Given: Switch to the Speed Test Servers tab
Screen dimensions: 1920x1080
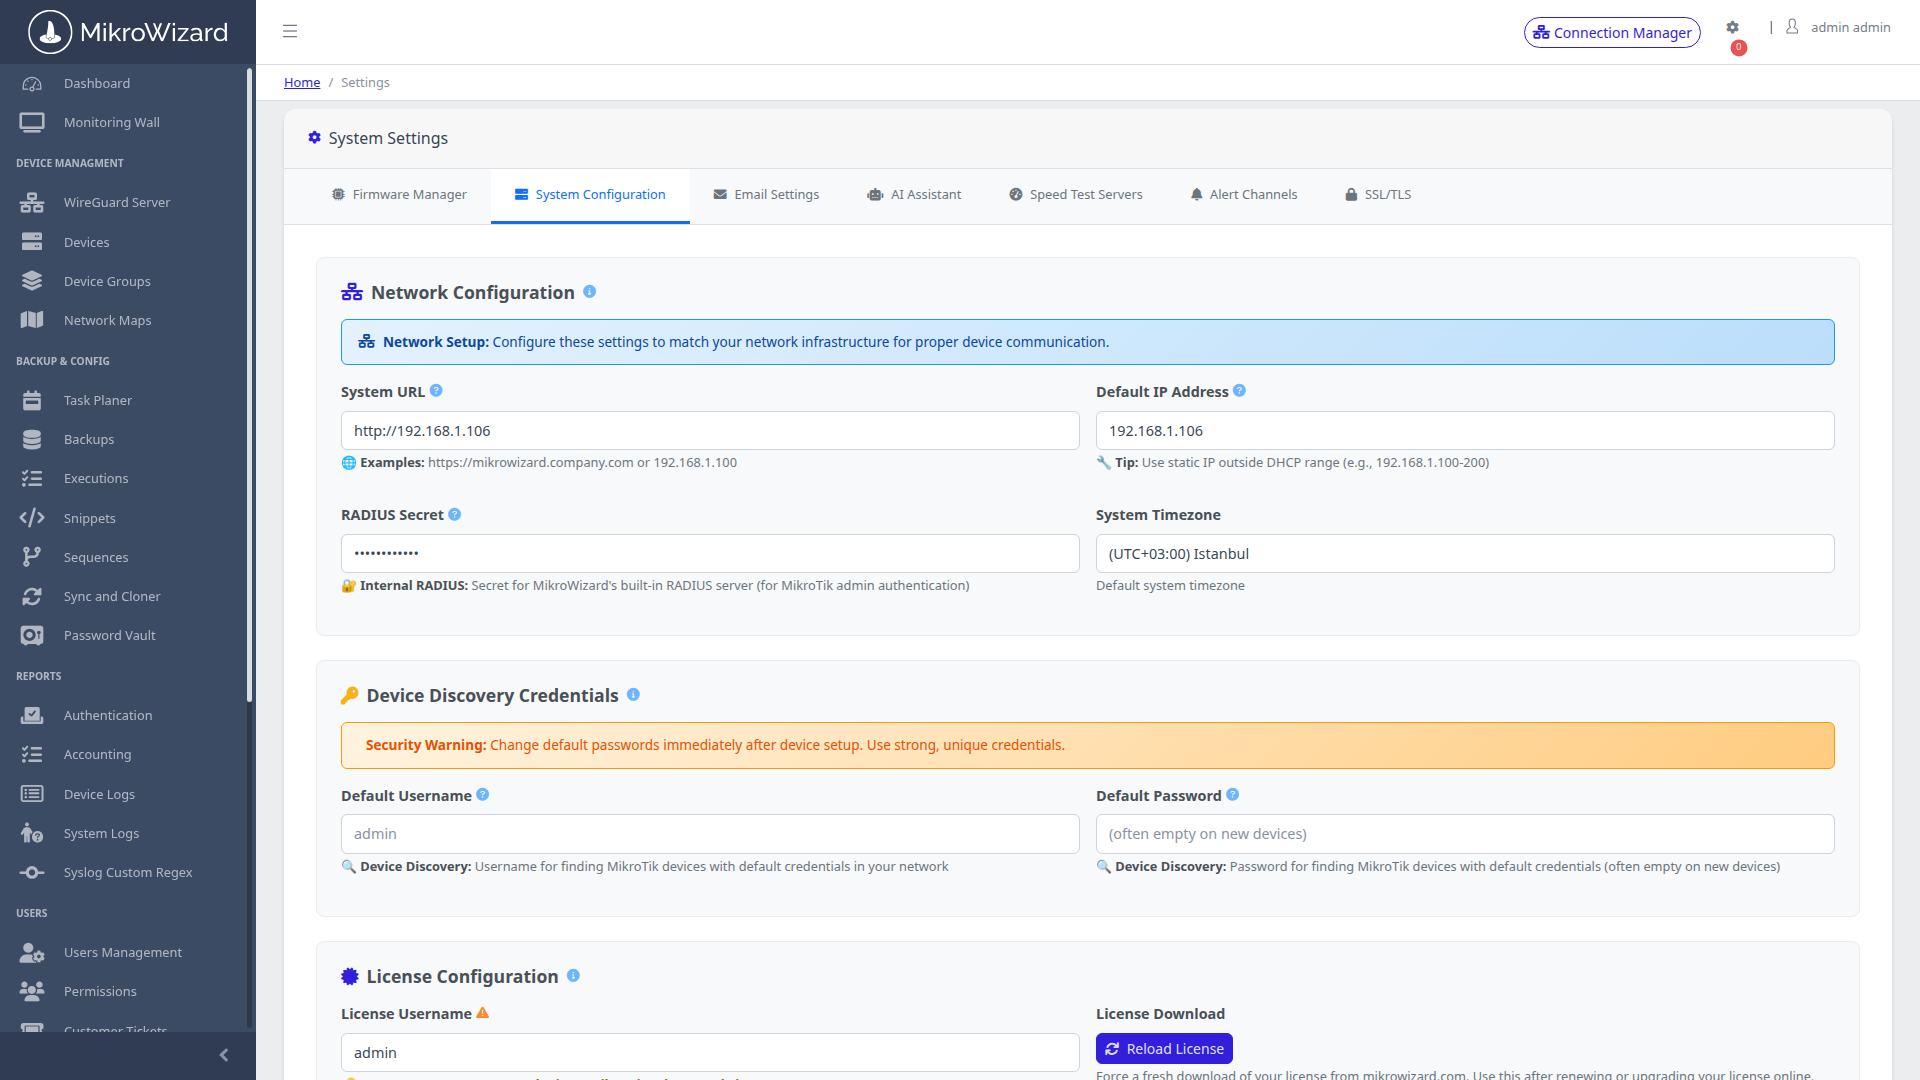Looking at the screenshot, I should [1075, 195].
